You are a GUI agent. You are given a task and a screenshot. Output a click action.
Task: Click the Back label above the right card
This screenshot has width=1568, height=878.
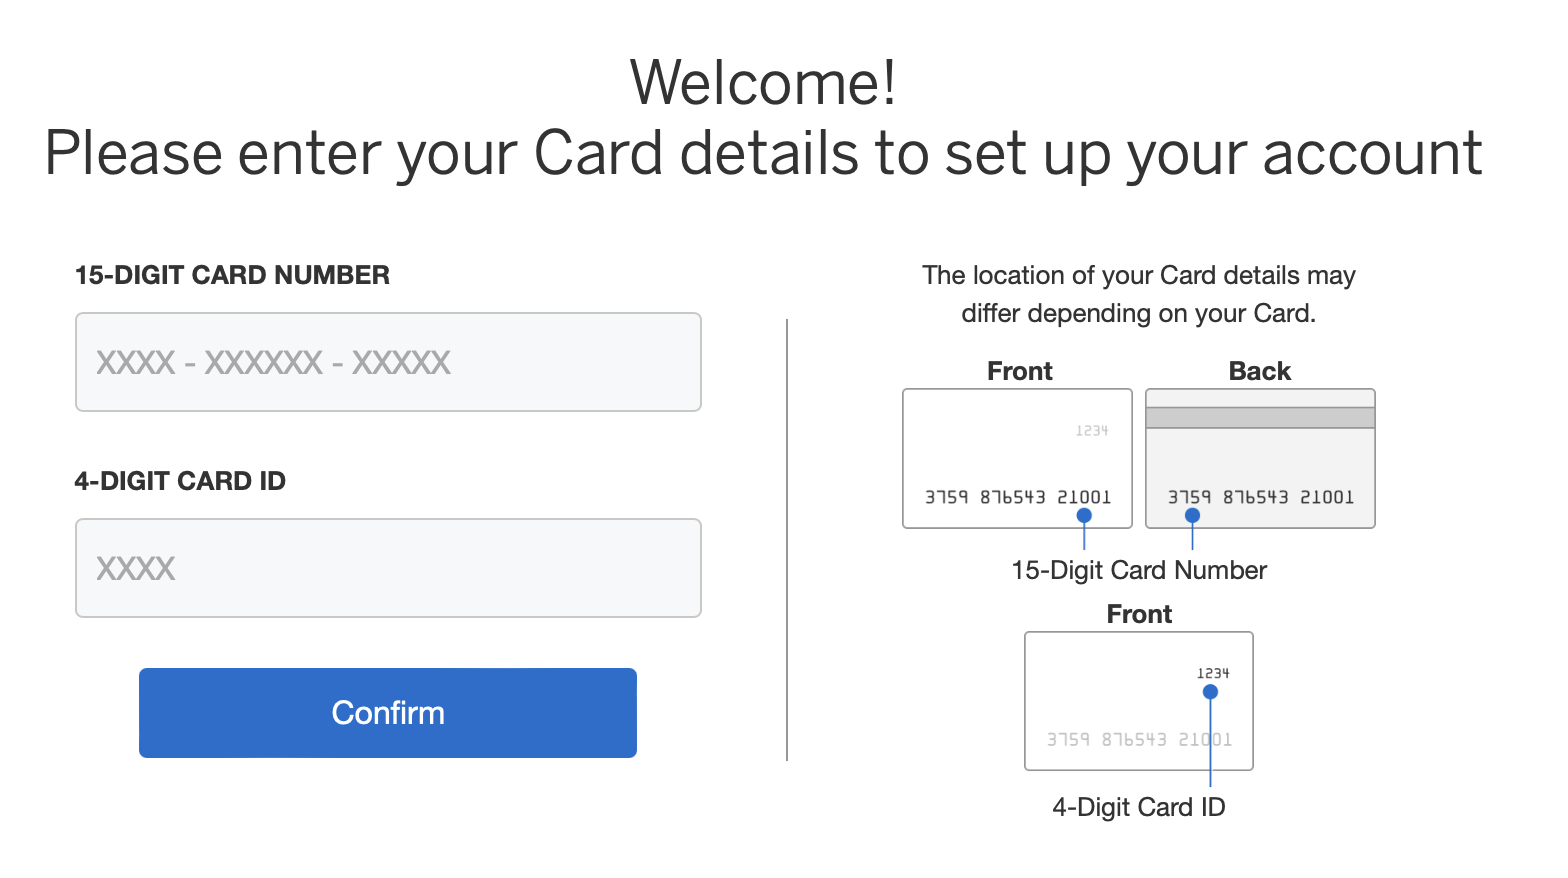click(1259, 370)
